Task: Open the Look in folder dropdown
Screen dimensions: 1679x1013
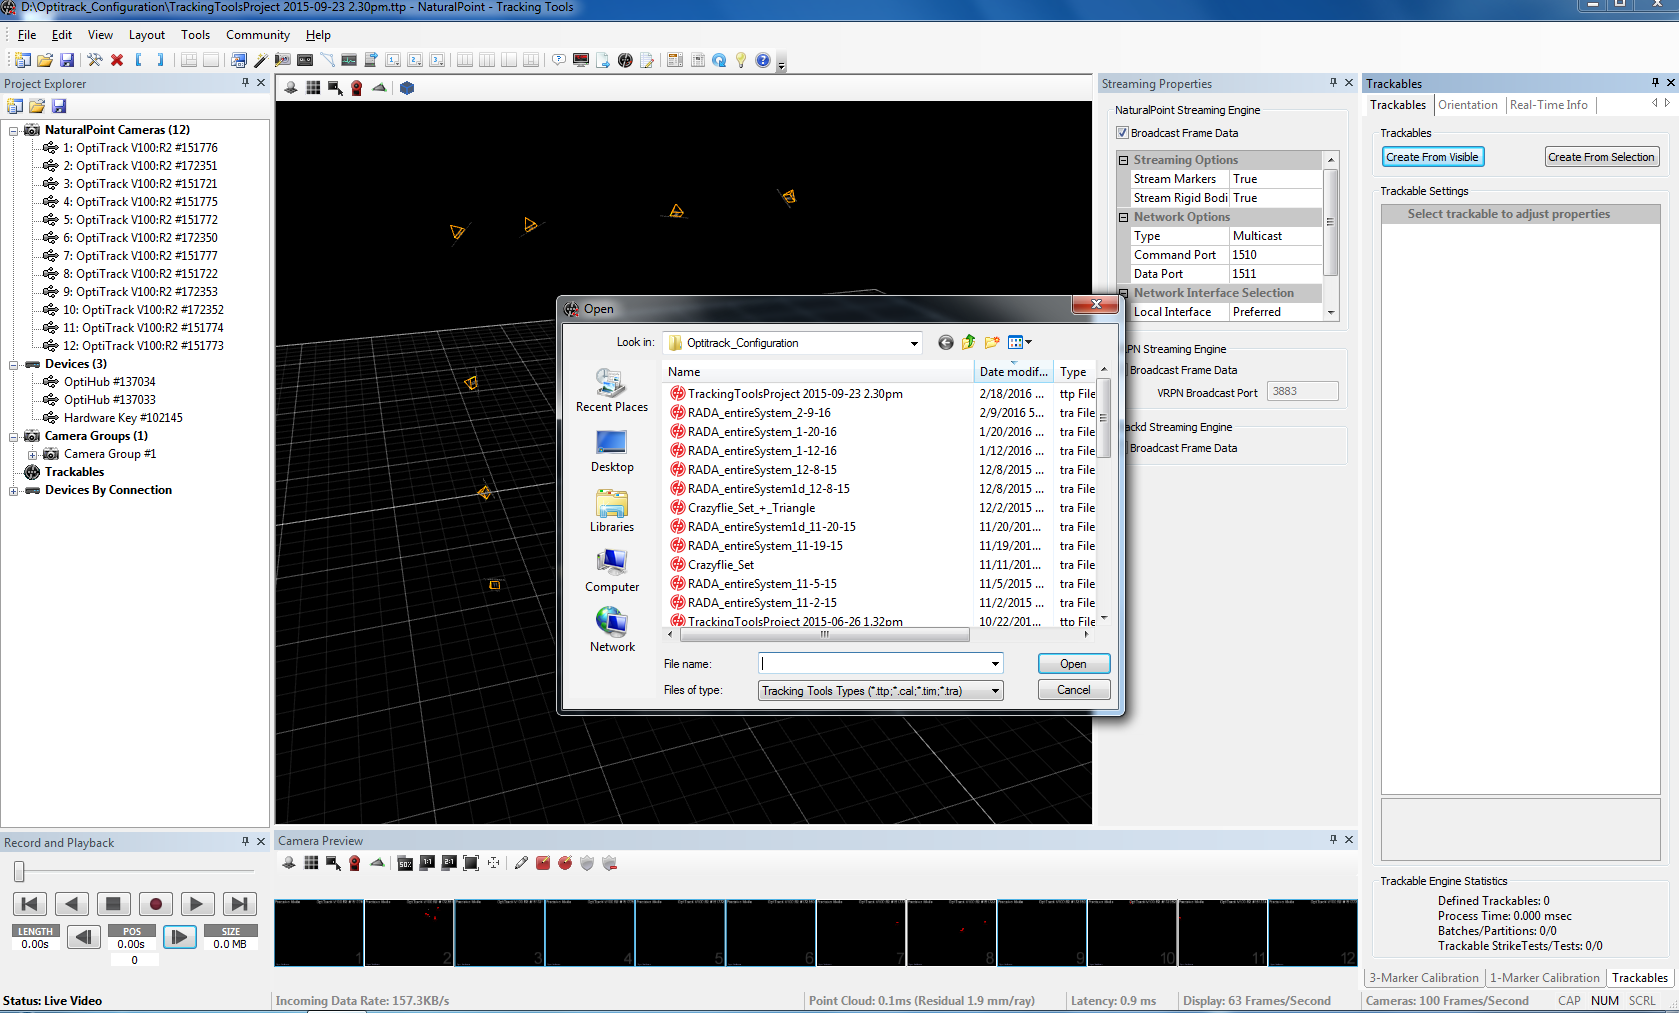Action: 913,343
